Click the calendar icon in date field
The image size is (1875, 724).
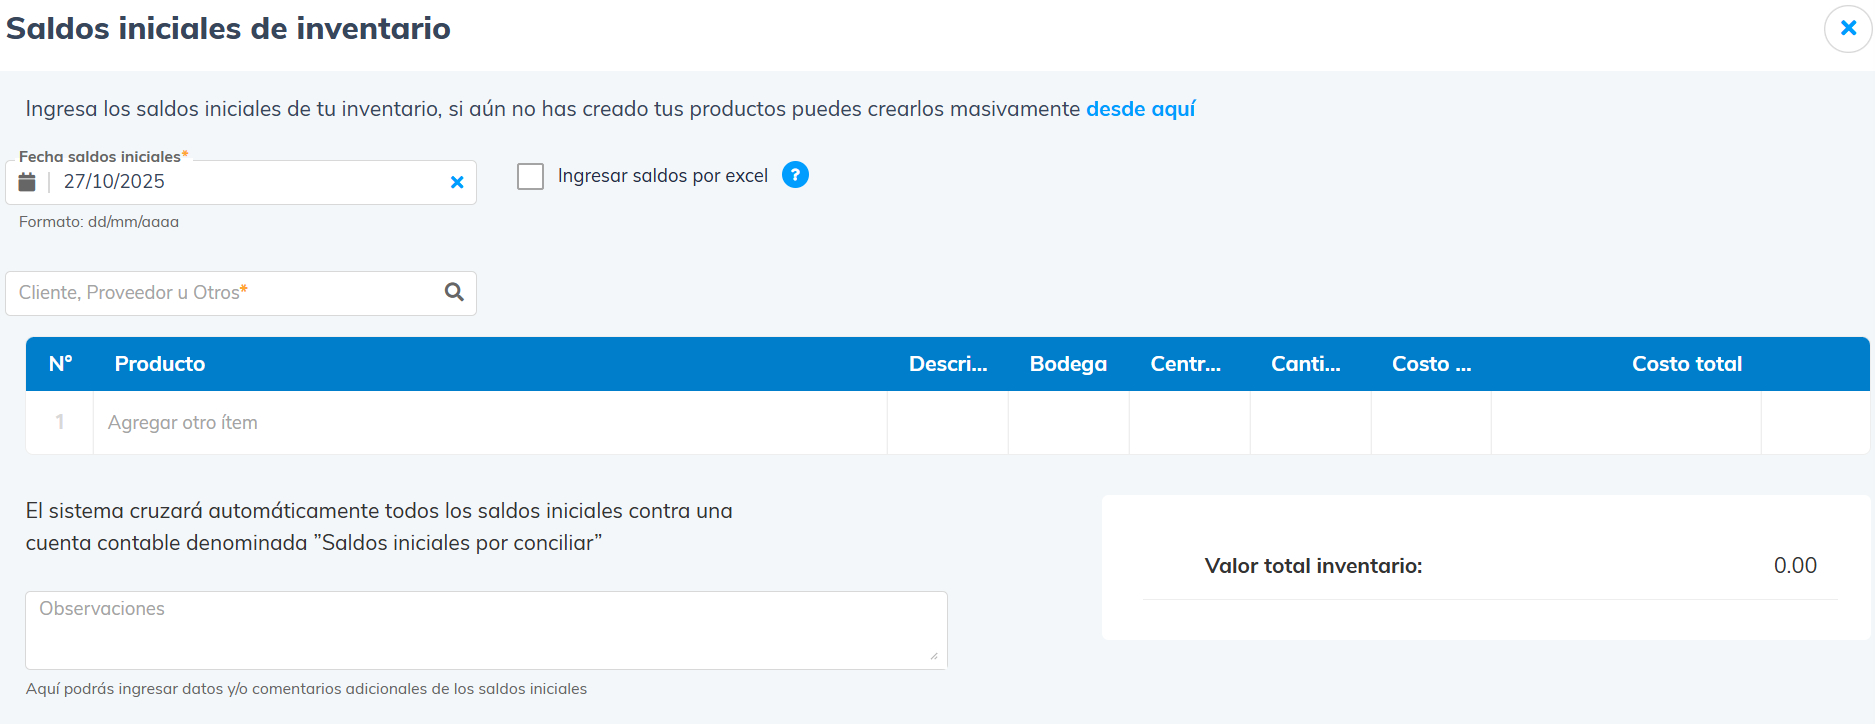pyautogui.click(x=27, y=182)
